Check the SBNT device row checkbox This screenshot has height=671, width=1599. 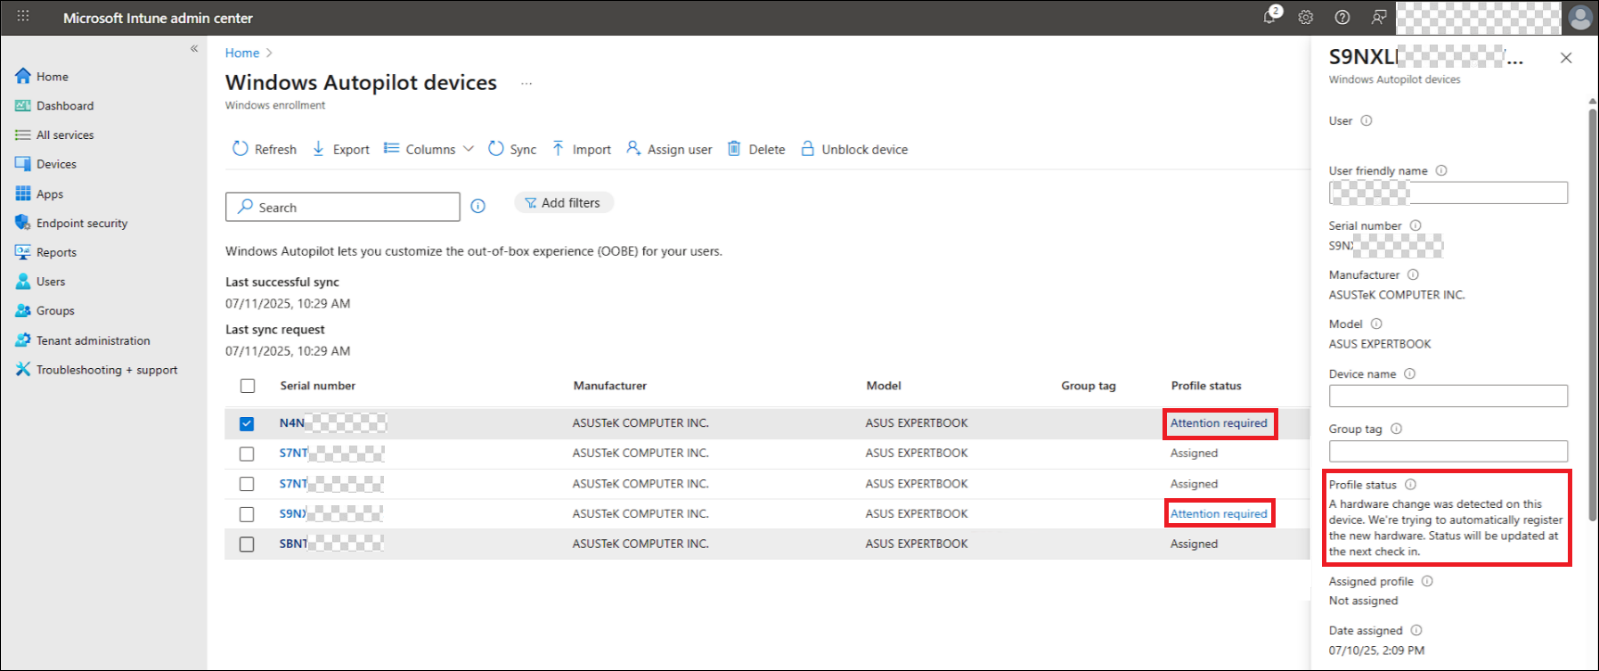click(247, 545)
